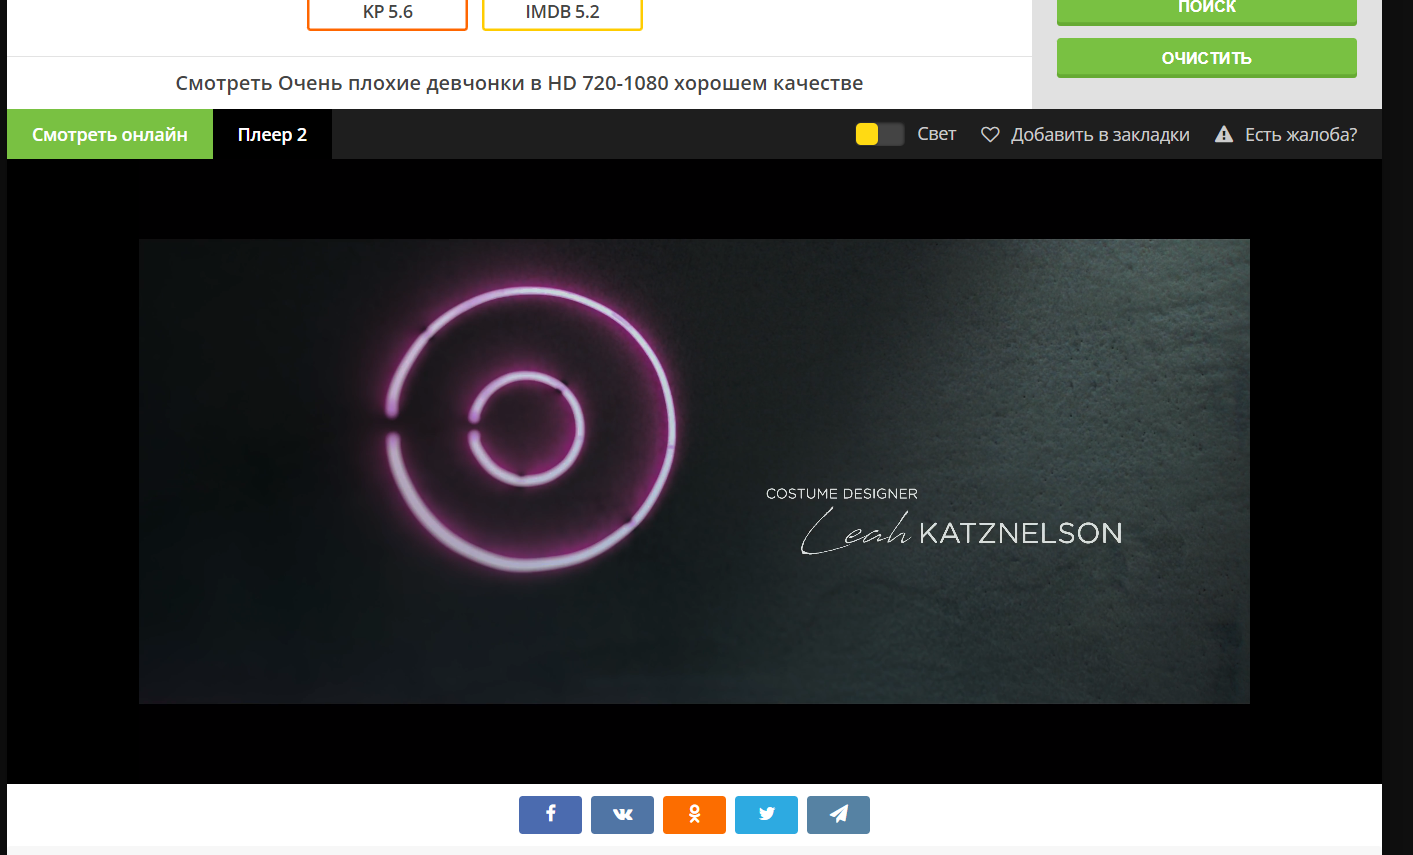Click the ОЧИСТИТЬ button

click(1207, 58)
